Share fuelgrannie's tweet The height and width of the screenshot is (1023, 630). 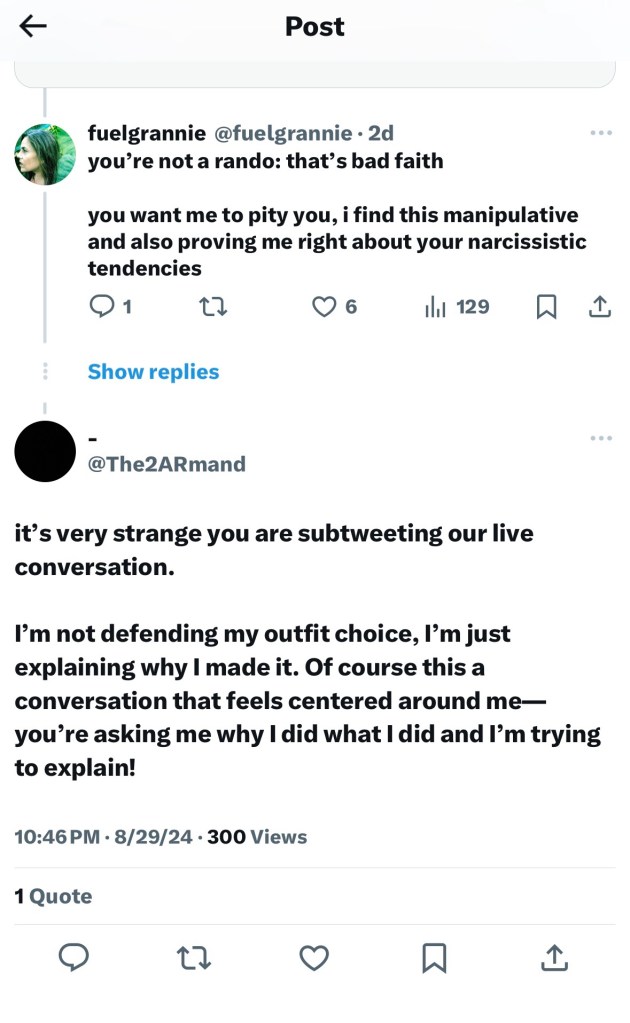(x=599, y=308)
